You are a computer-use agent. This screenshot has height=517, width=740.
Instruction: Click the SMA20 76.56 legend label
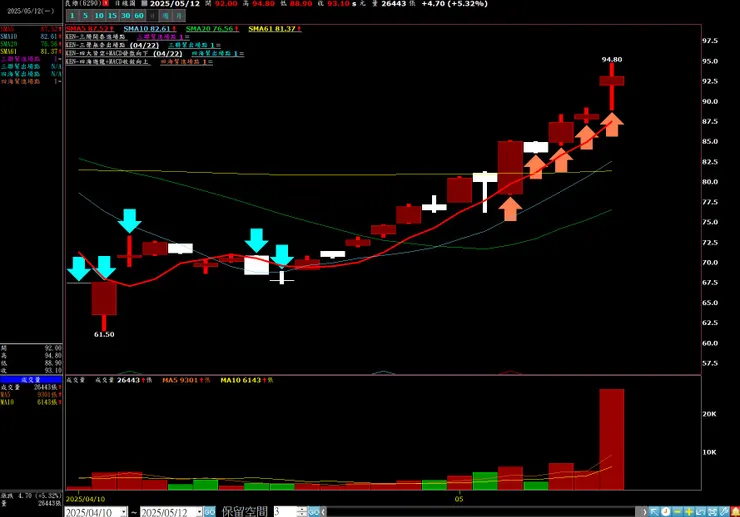(212, 29)
